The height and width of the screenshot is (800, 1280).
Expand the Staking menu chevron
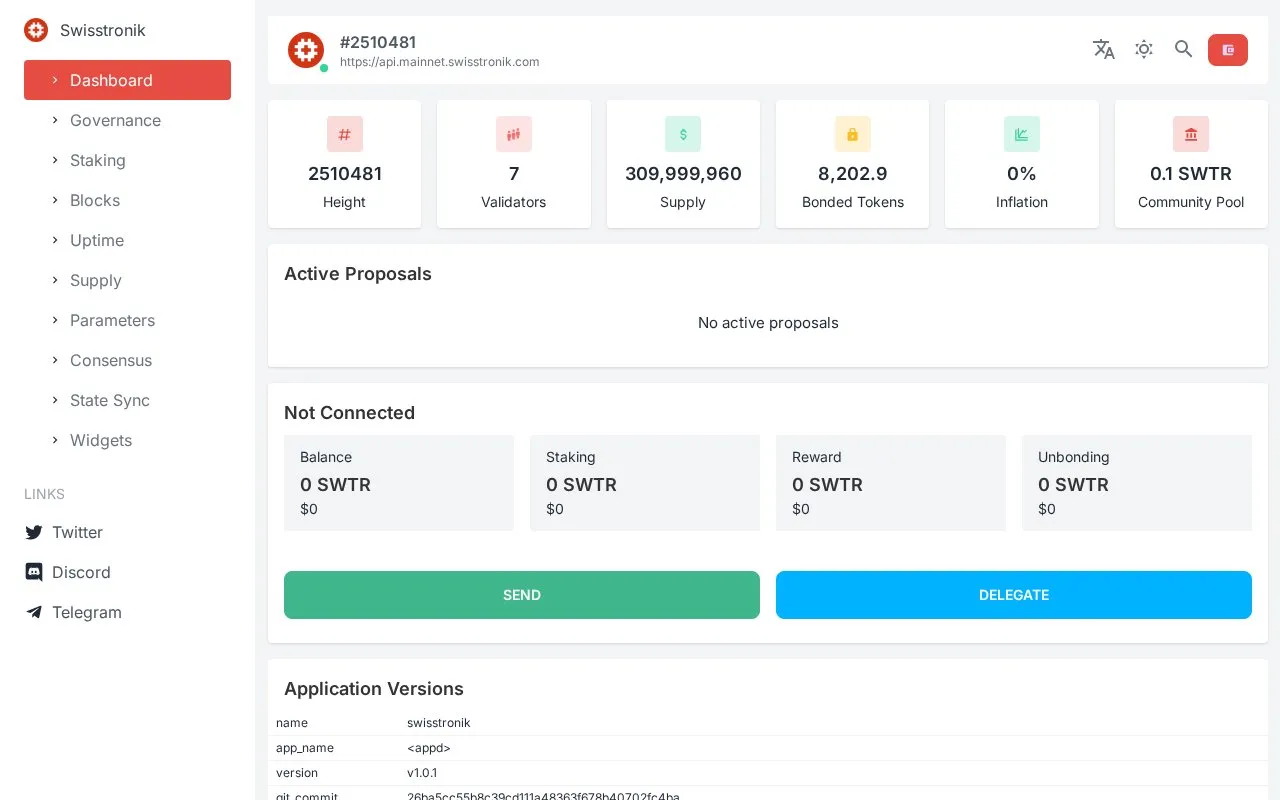pos(55,160)
